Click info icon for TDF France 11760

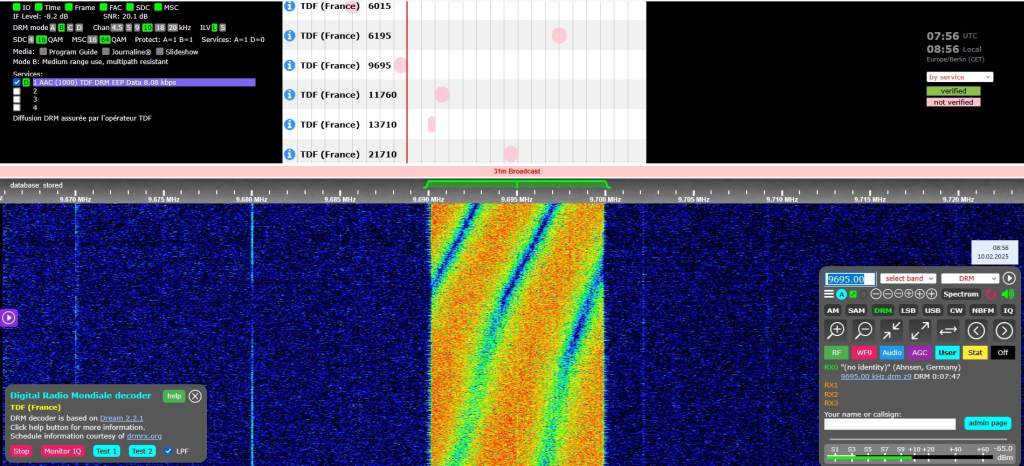click(290, 95)
